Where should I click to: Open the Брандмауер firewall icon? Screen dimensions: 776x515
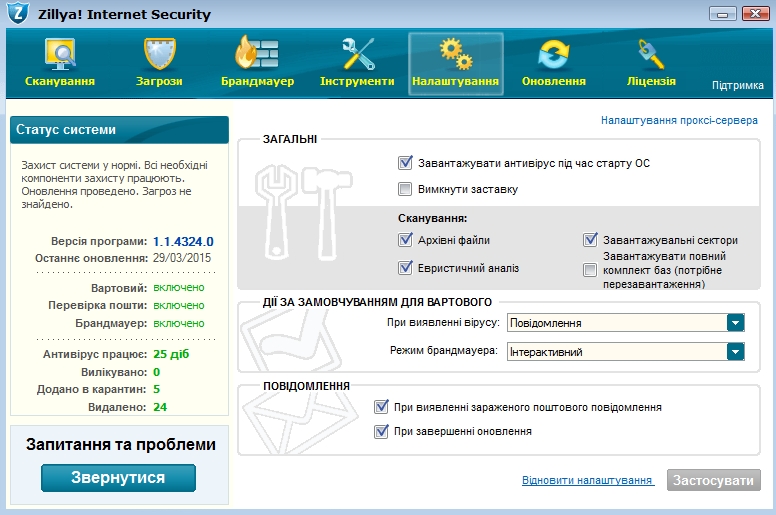[257, 54]
